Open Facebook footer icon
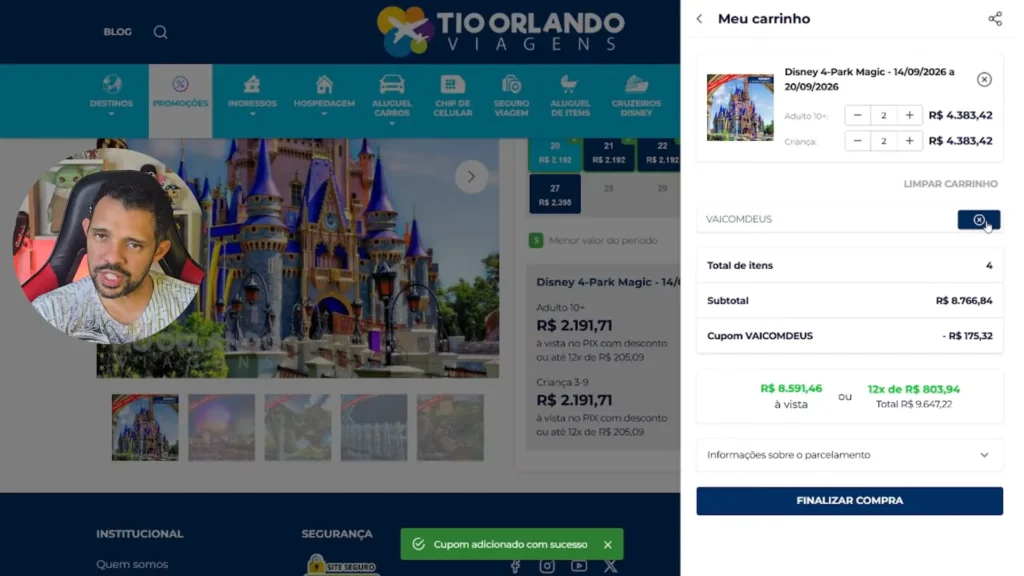The image size is (1024, 576). point(515,566)
